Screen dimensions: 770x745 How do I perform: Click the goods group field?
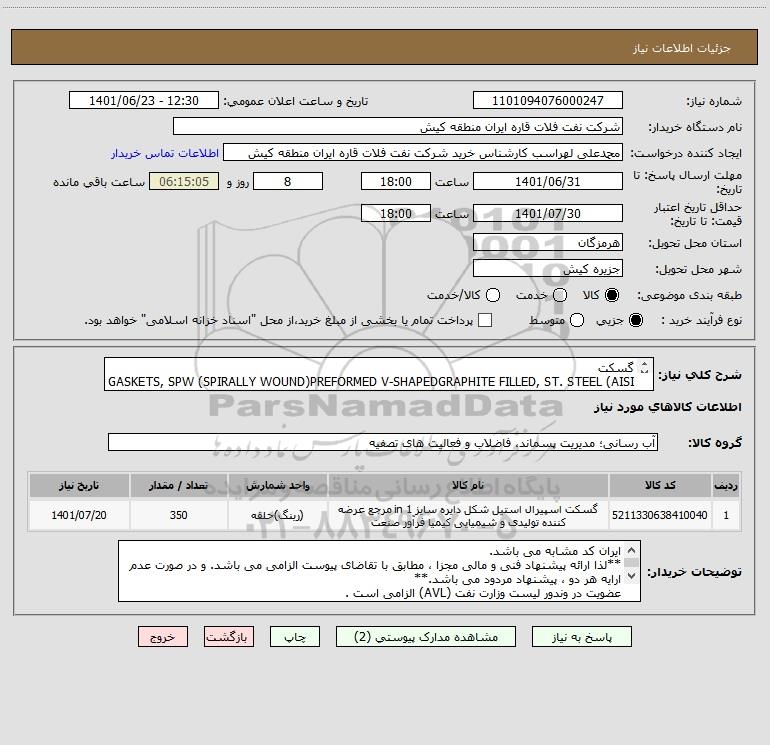tap(383, 442)
